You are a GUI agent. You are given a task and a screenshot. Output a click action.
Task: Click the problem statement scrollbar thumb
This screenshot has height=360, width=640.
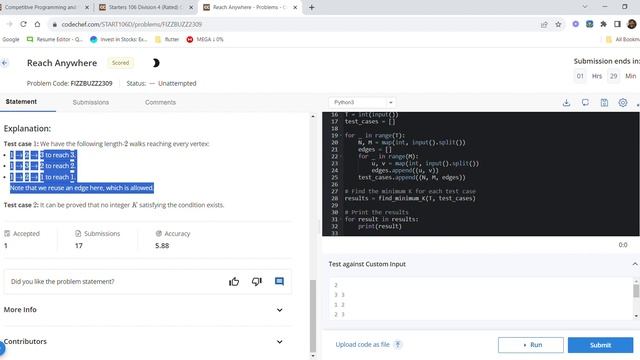pyautogui.click(x=313, y=316)
